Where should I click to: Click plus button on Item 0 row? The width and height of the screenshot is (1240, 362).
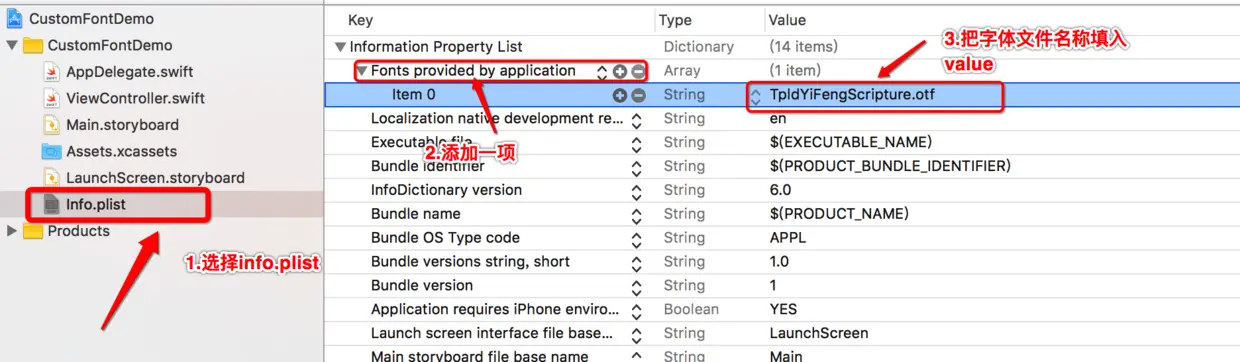[x=619, y=95]
